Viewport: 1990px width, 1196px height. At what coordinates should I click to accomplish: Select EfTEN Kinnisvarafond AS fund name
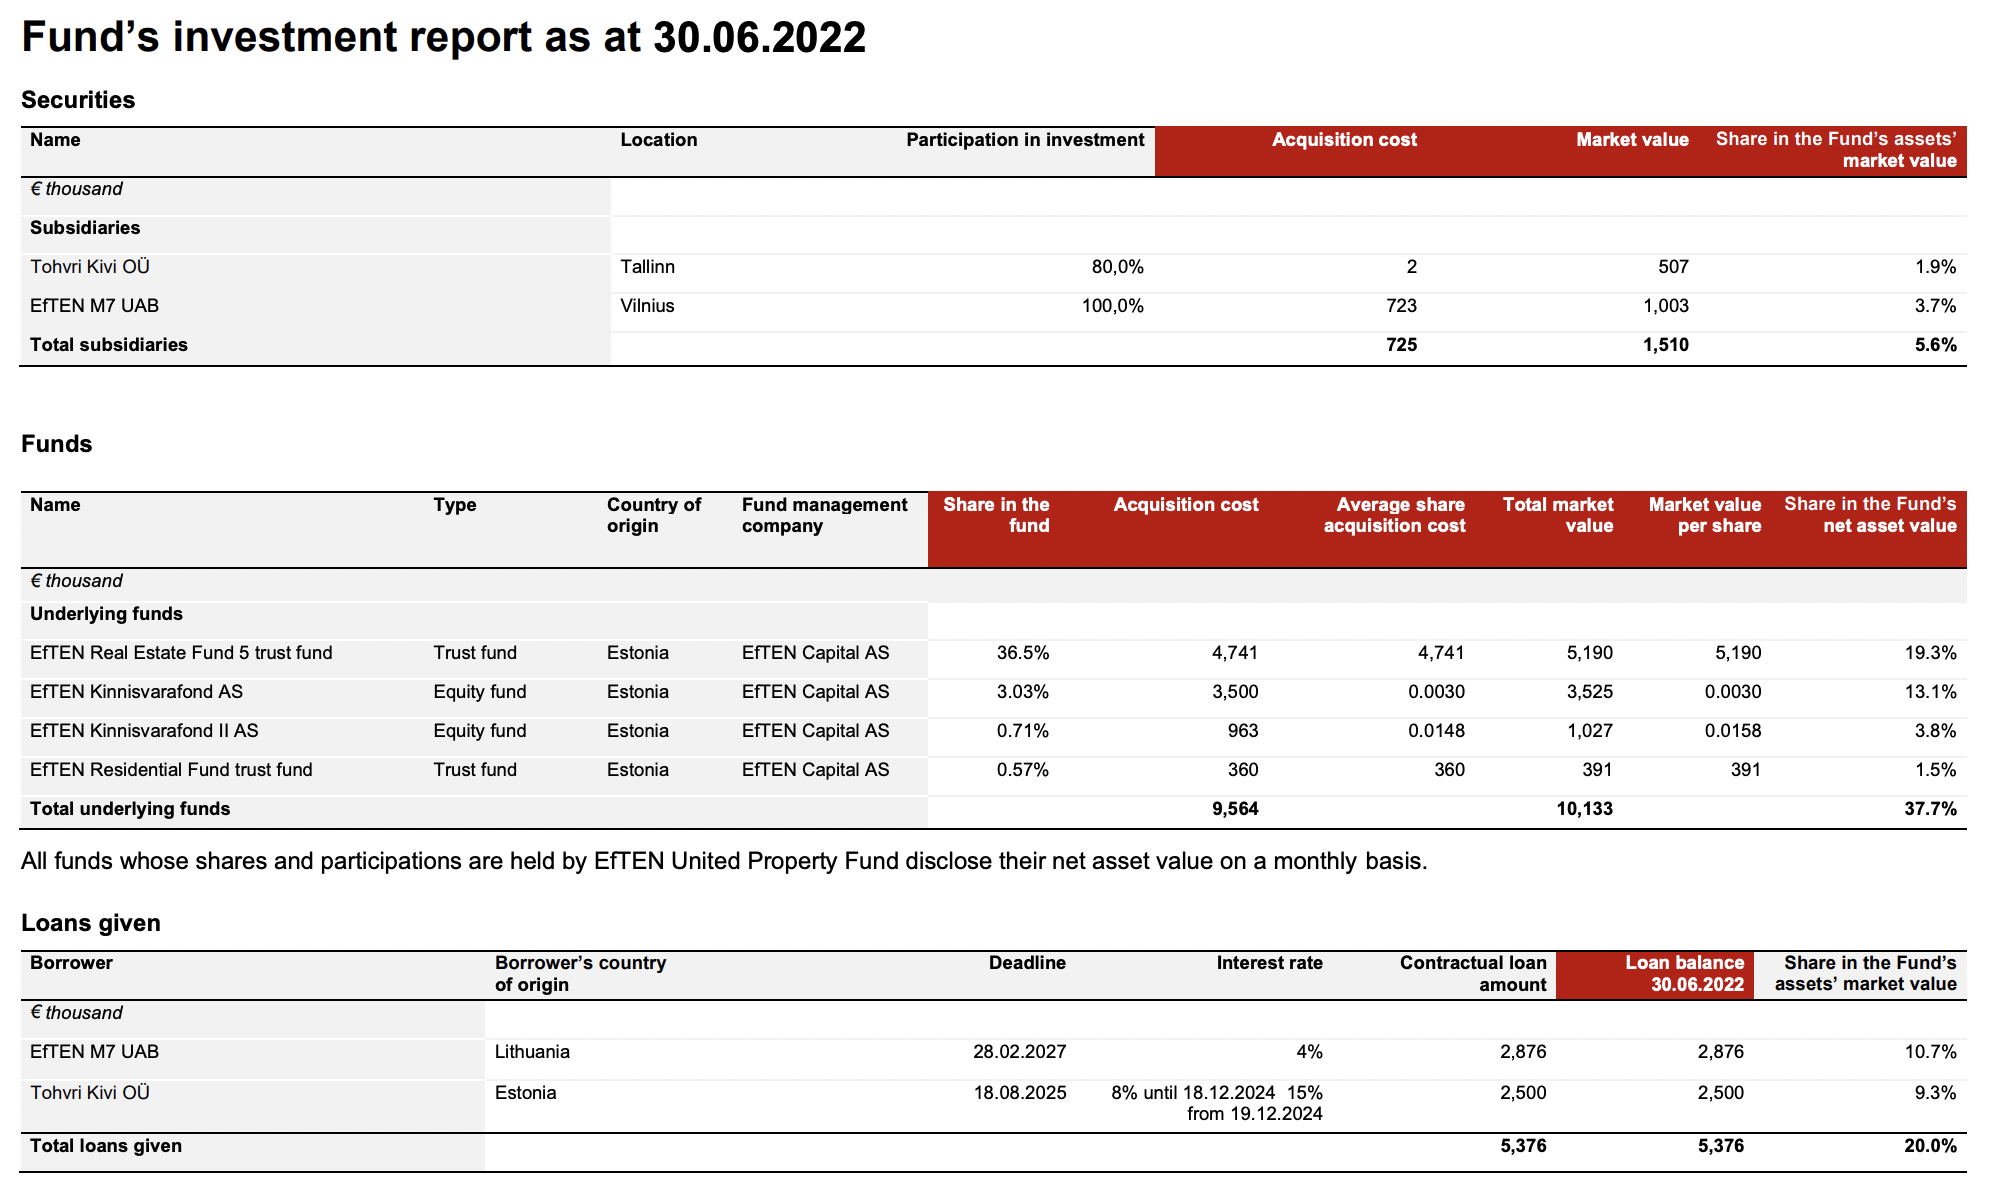136,691
